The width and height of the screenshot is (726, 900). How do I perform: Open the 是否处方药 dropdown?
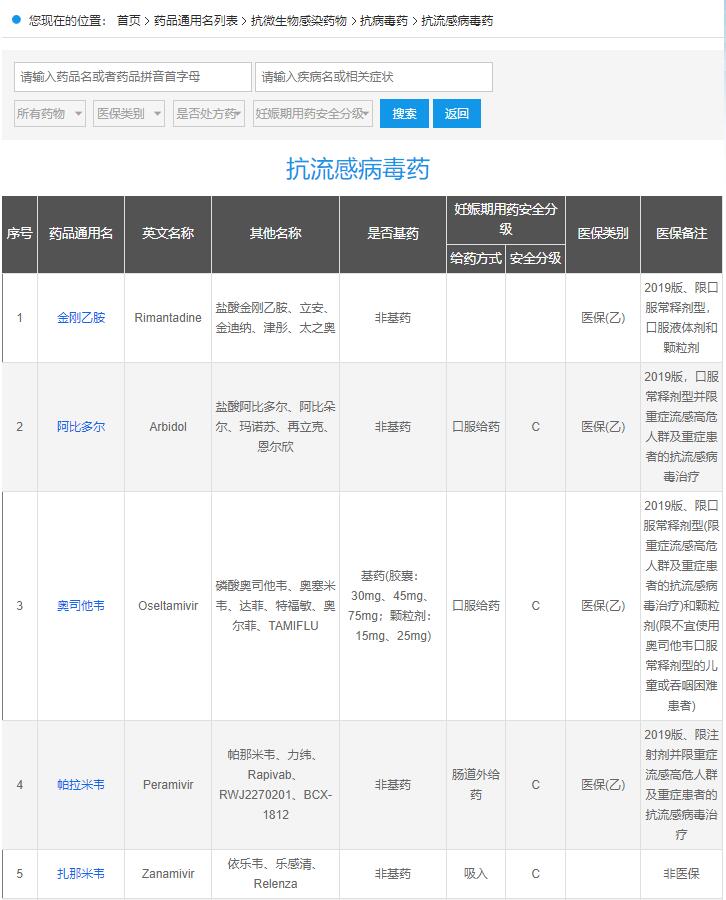click(x=208, y=114)
